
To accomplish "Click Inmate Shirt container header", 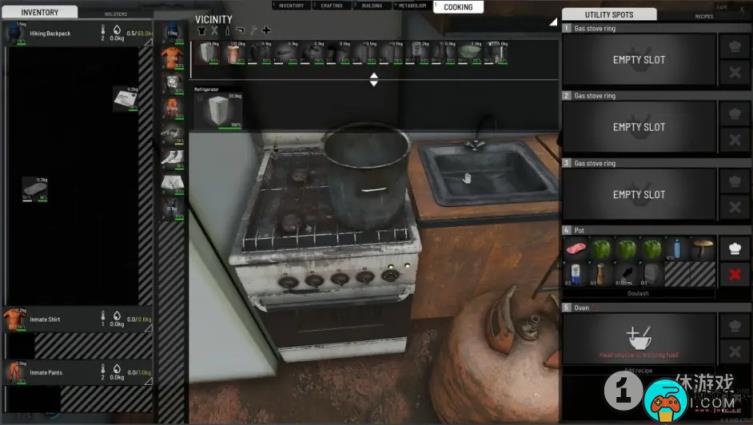I will pyautogui.click(x=78, y=319).
